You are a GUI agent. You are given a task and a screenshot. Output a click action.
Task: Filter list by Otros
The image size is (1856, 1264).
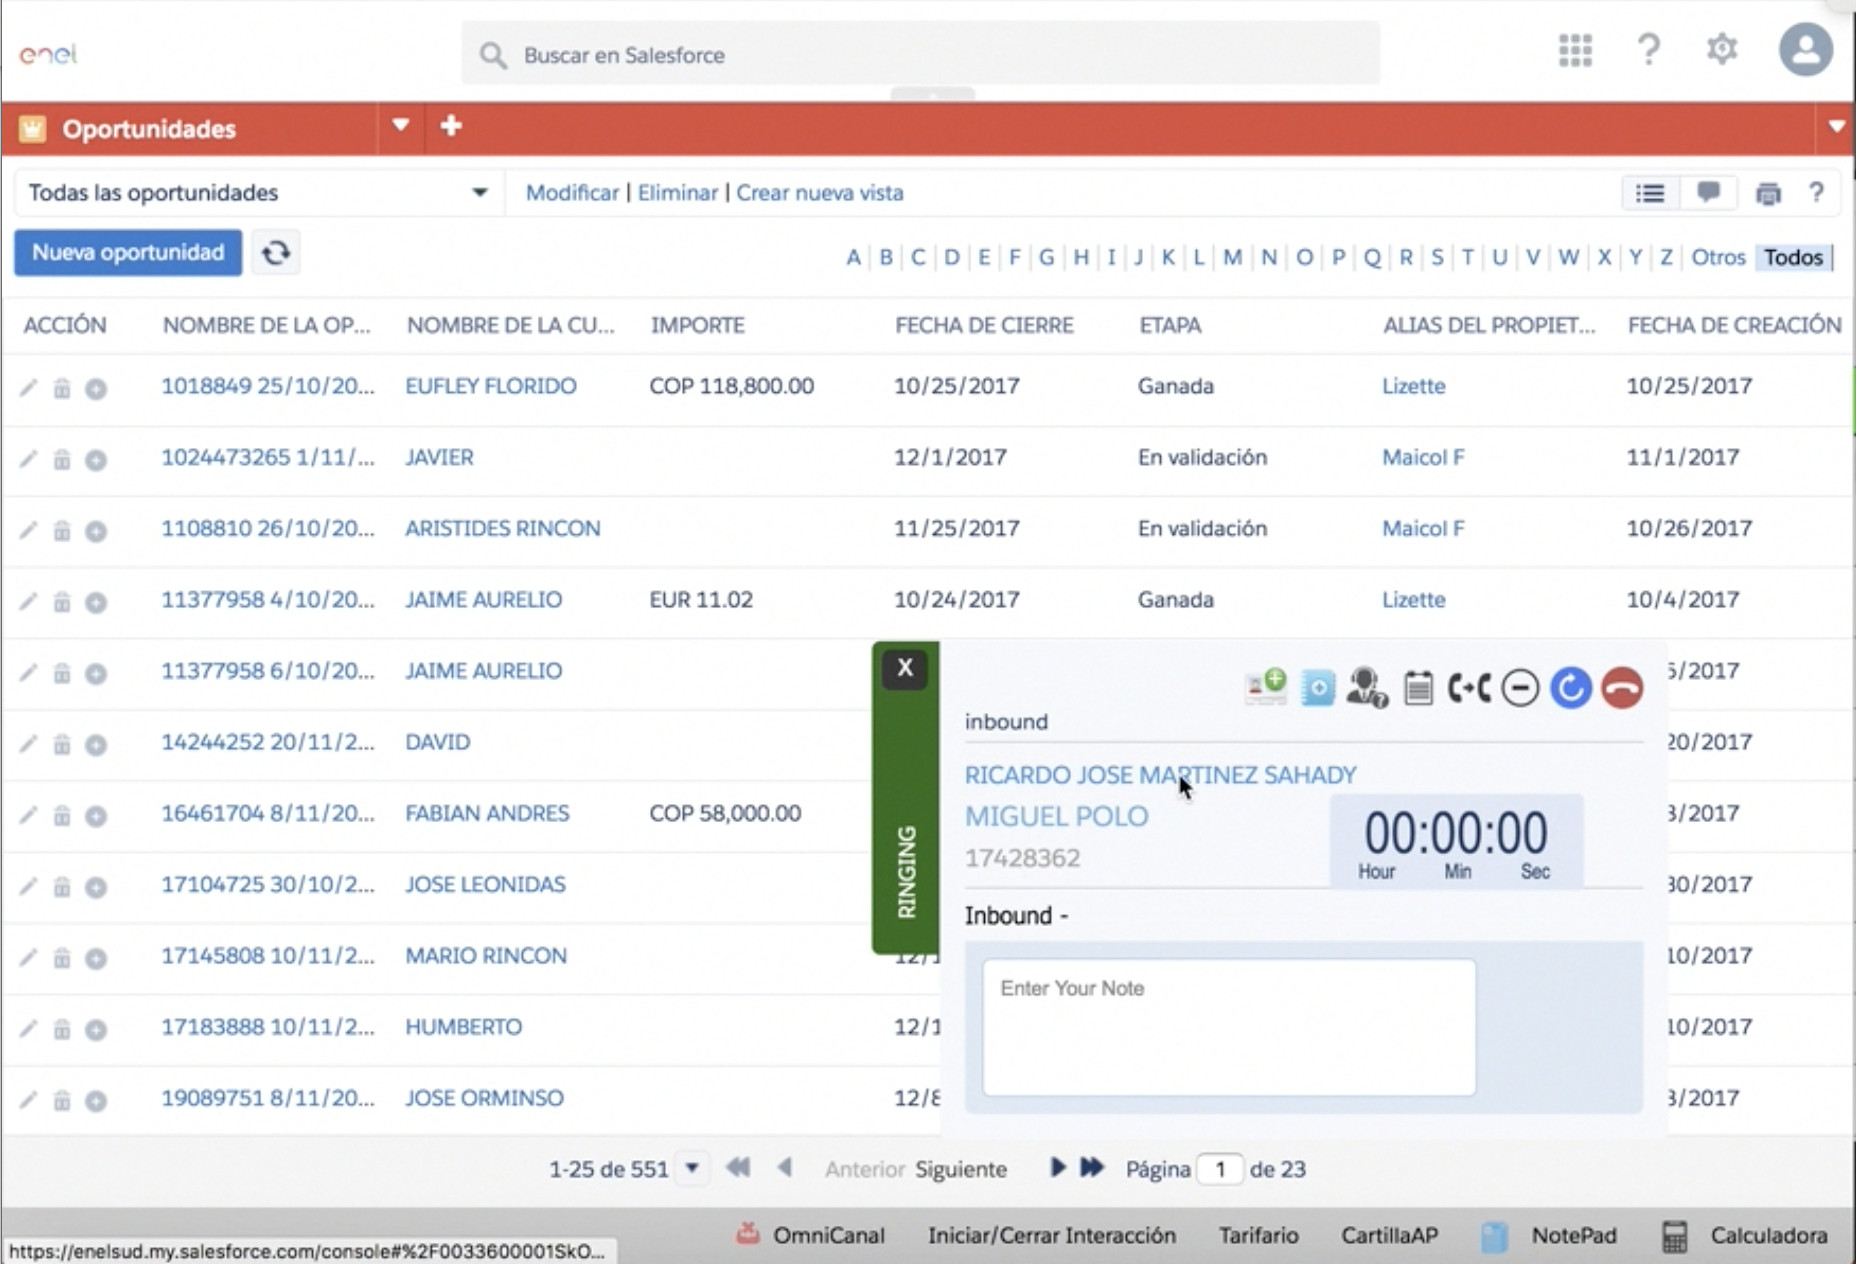(x=1718, y=258)
